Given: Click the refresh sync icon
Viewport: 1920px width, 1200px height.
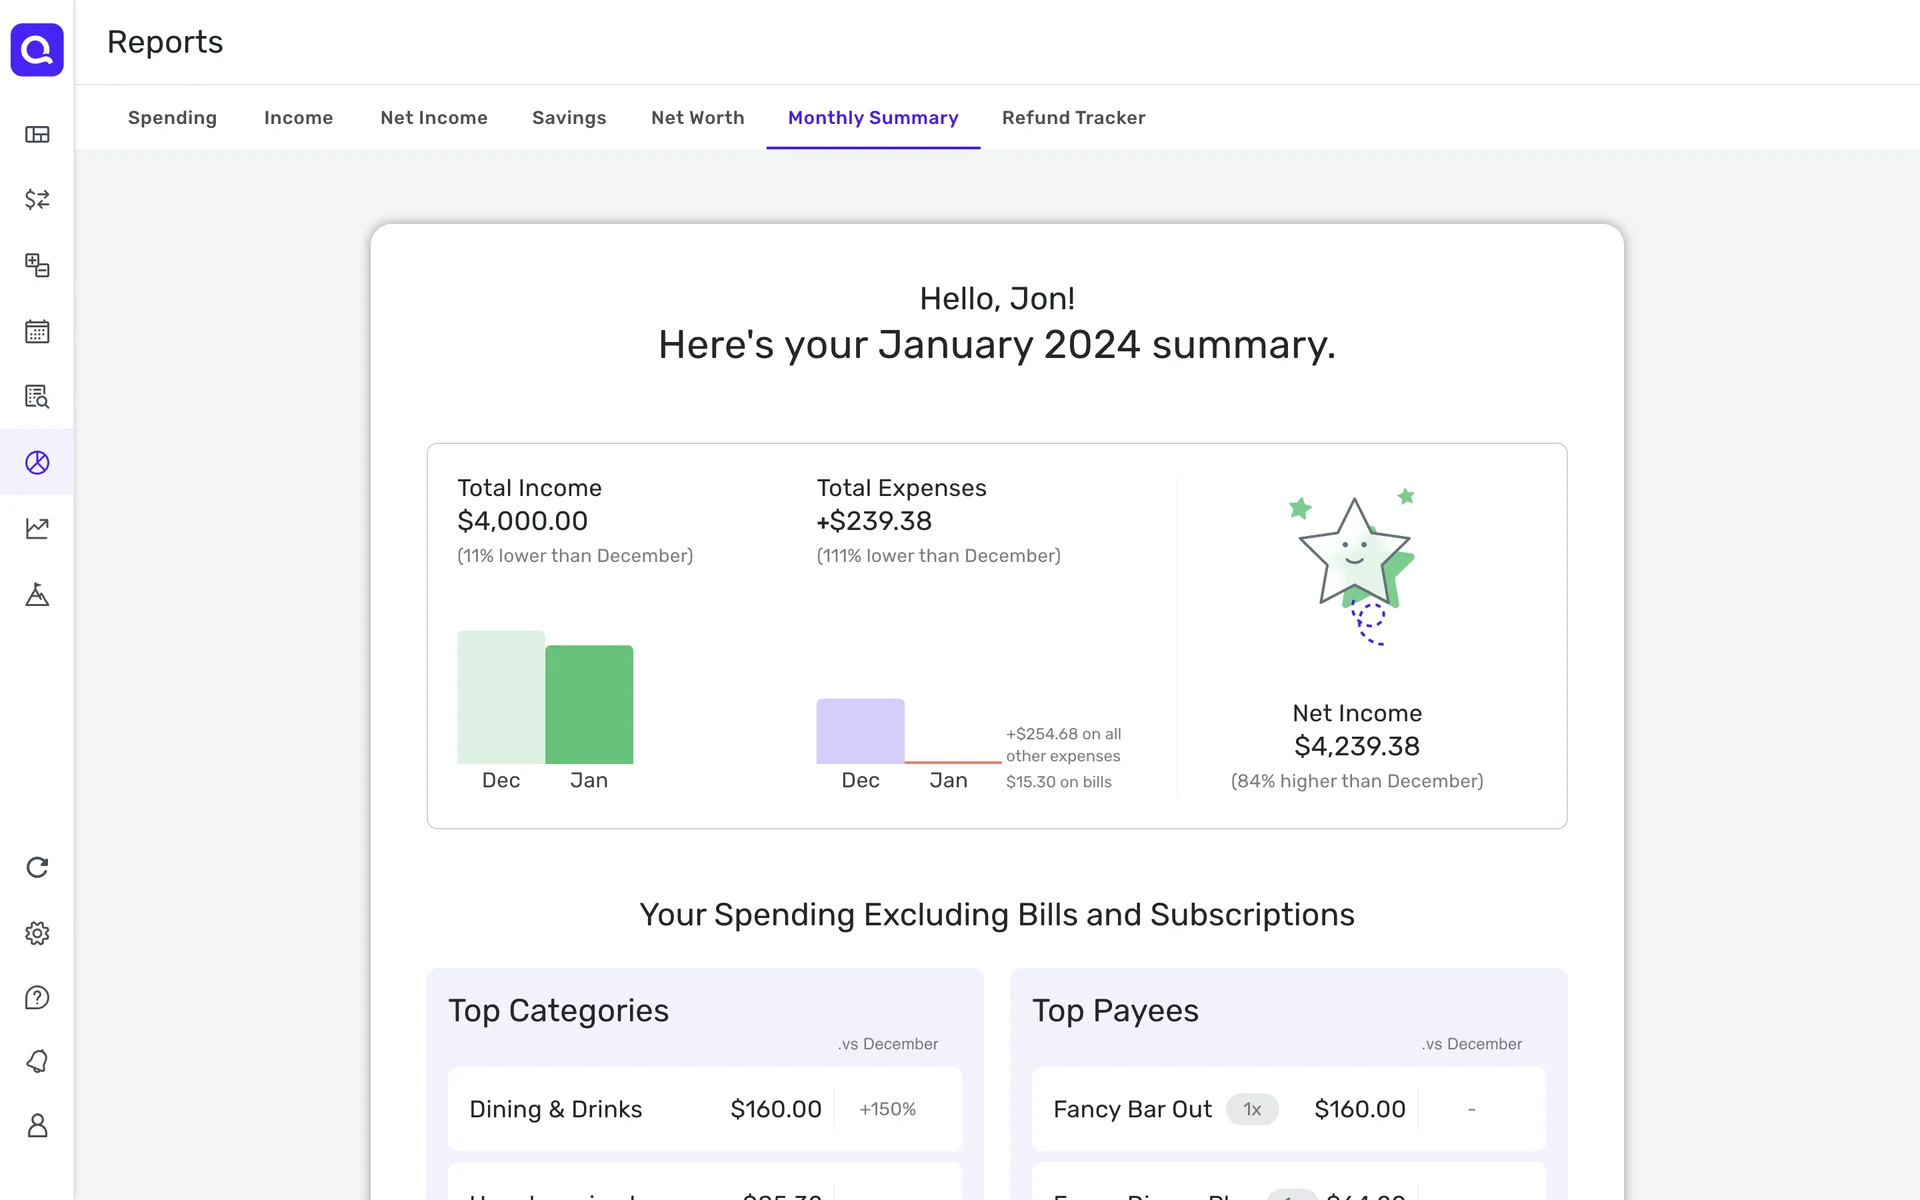Looking at the screenshot, I should [x=37, y=867].
